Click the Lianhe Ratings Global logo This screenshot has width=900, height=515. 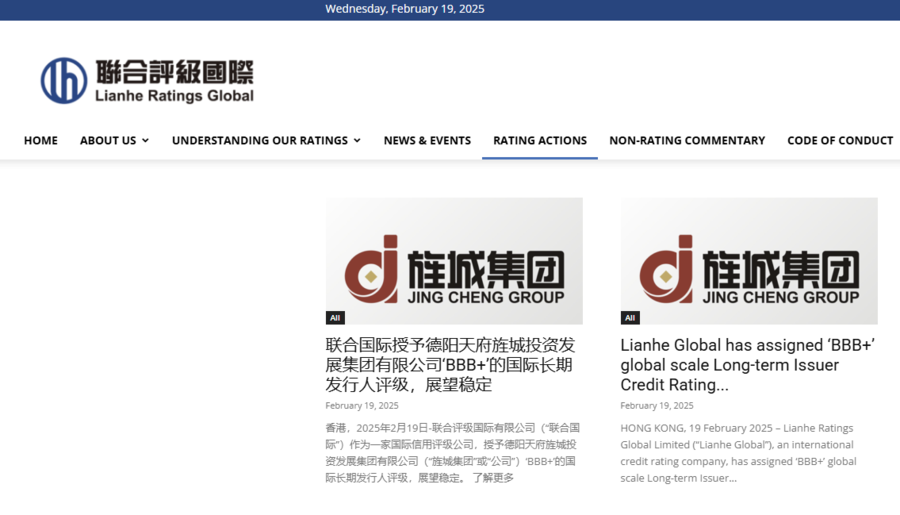(147, 80)
